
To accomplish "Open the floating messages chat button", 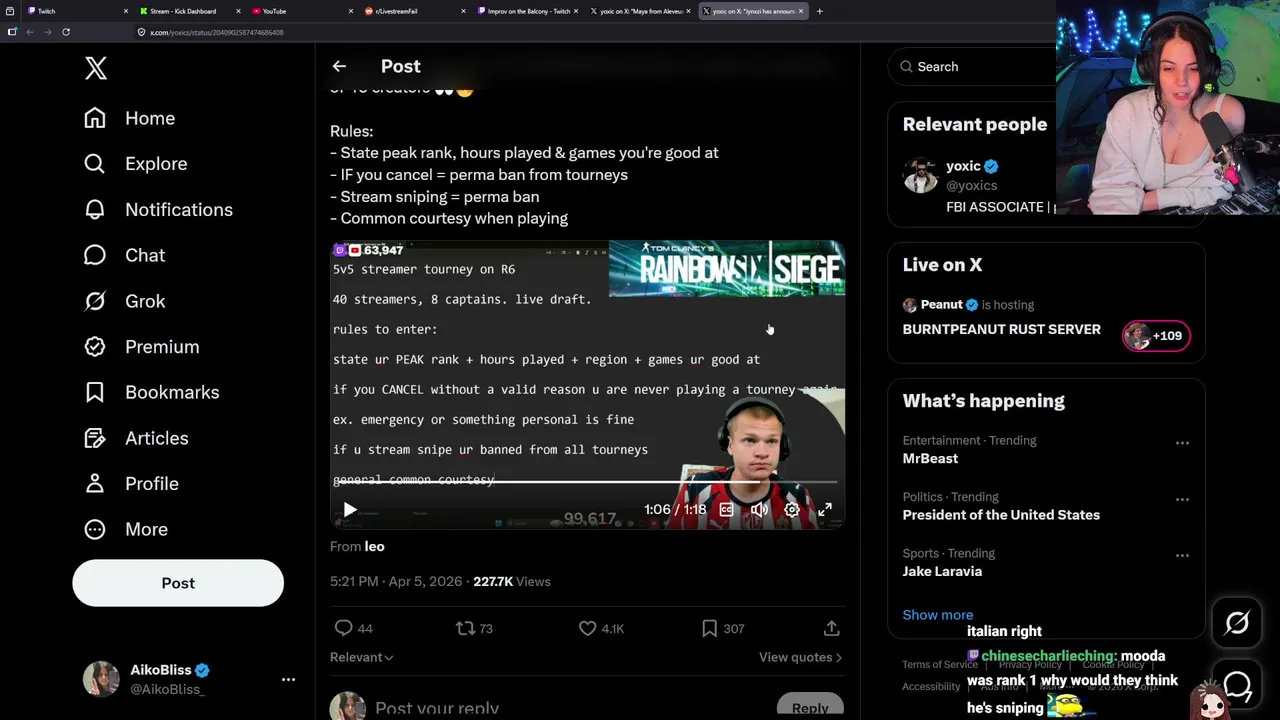I will (x=1237, y=685).
